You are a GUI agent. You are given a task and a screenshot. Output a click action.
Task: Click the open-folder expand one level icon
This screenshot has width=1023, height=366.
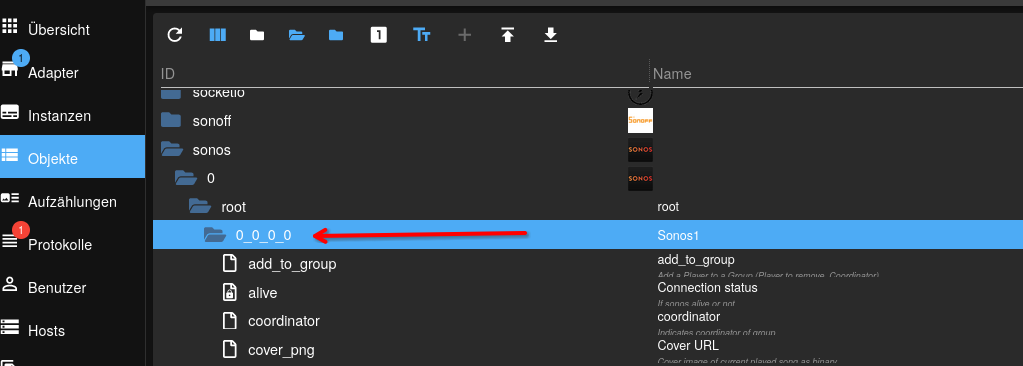297,35
